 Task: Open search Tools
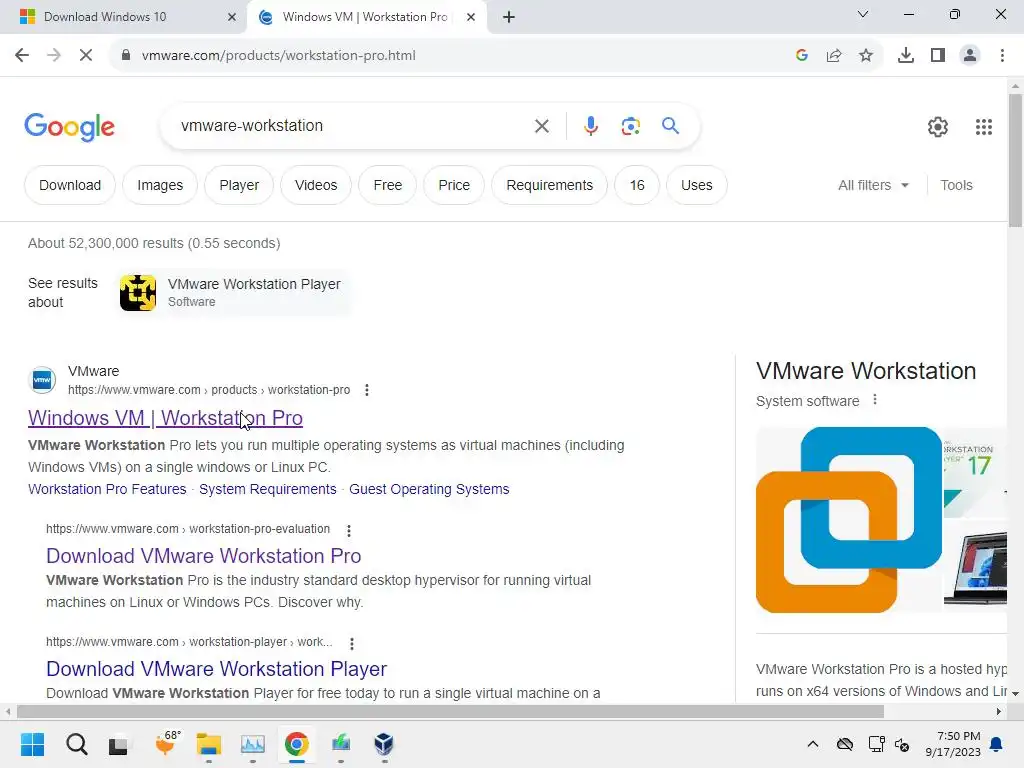(x=956, y=185)
